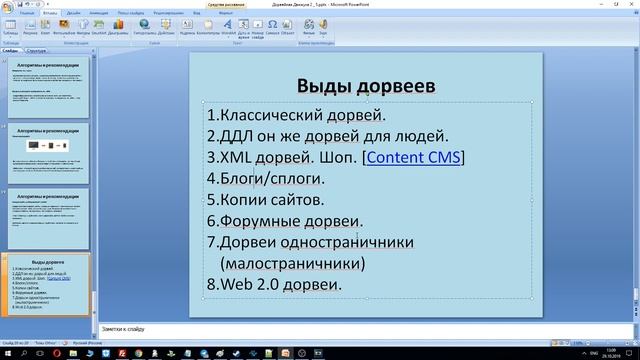Open FileZilla from taskbar
Viewport: 640px width, 360px height.
(122, 353)
